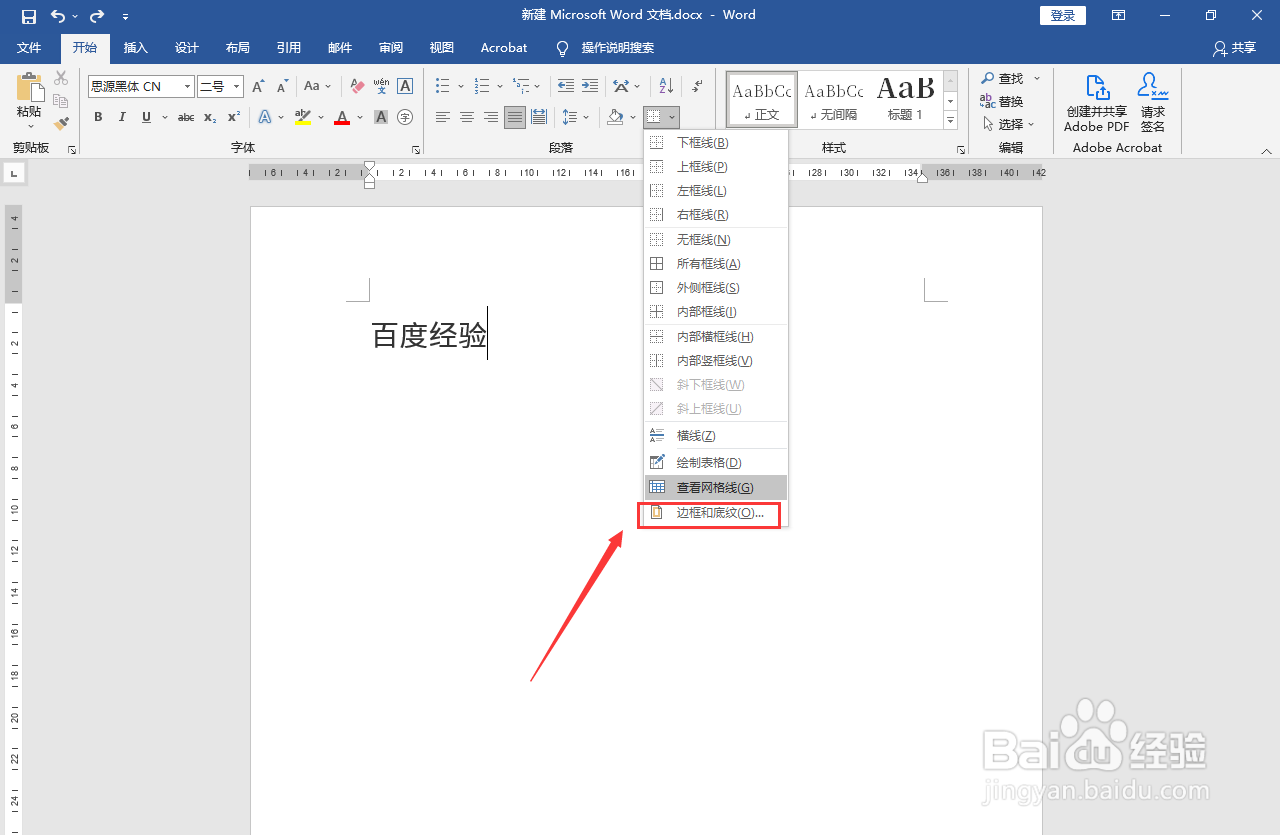Click the enclosed character icon
The width and height of the screenshot is (1280, 835).
(405, 117)
